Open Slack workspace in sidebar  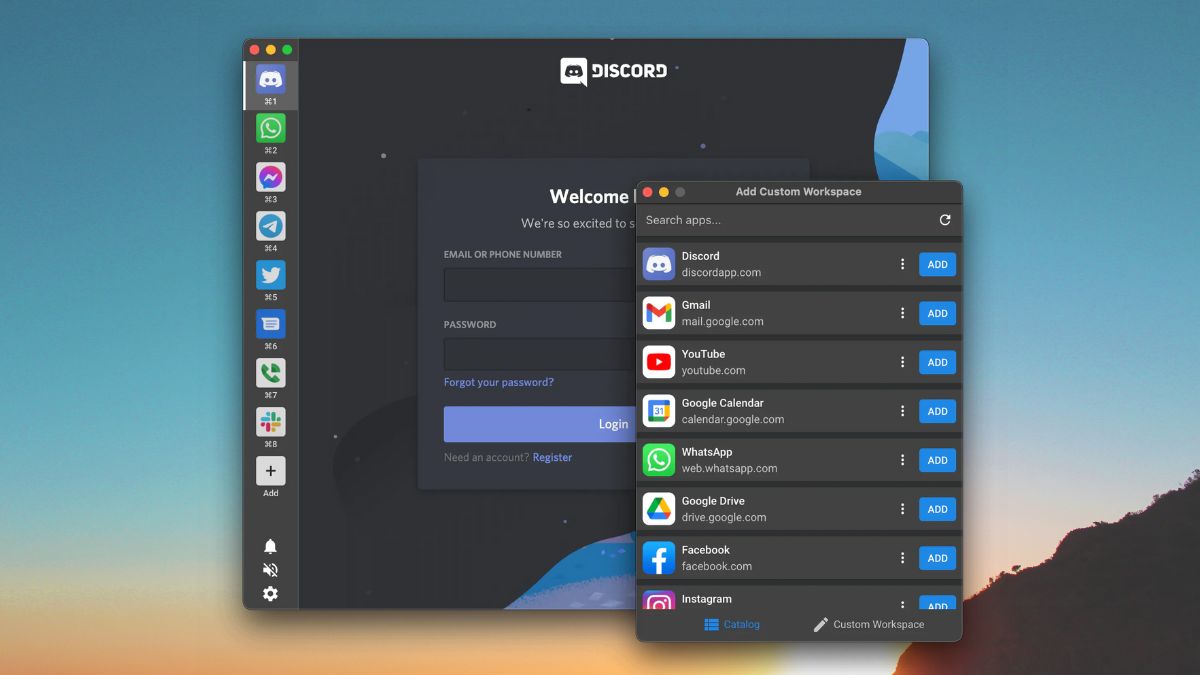click(x=270, y=422)
